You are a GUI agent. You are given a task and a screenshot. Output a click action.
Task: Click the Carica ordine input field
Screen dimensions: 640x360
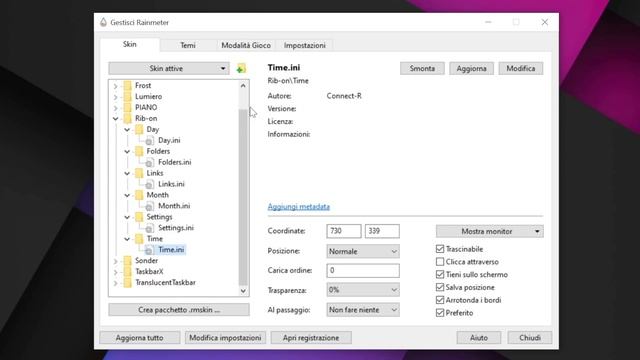pyautogui.click(x=363, y=271)
